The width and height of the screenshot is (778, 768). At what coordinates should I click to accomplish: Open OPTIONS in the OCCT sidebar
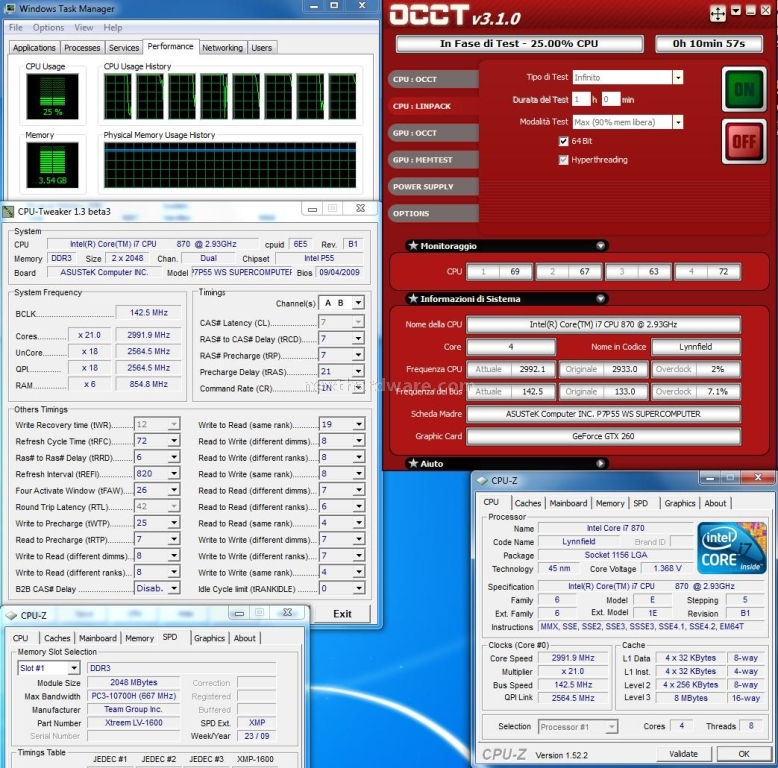coord(433,213)
